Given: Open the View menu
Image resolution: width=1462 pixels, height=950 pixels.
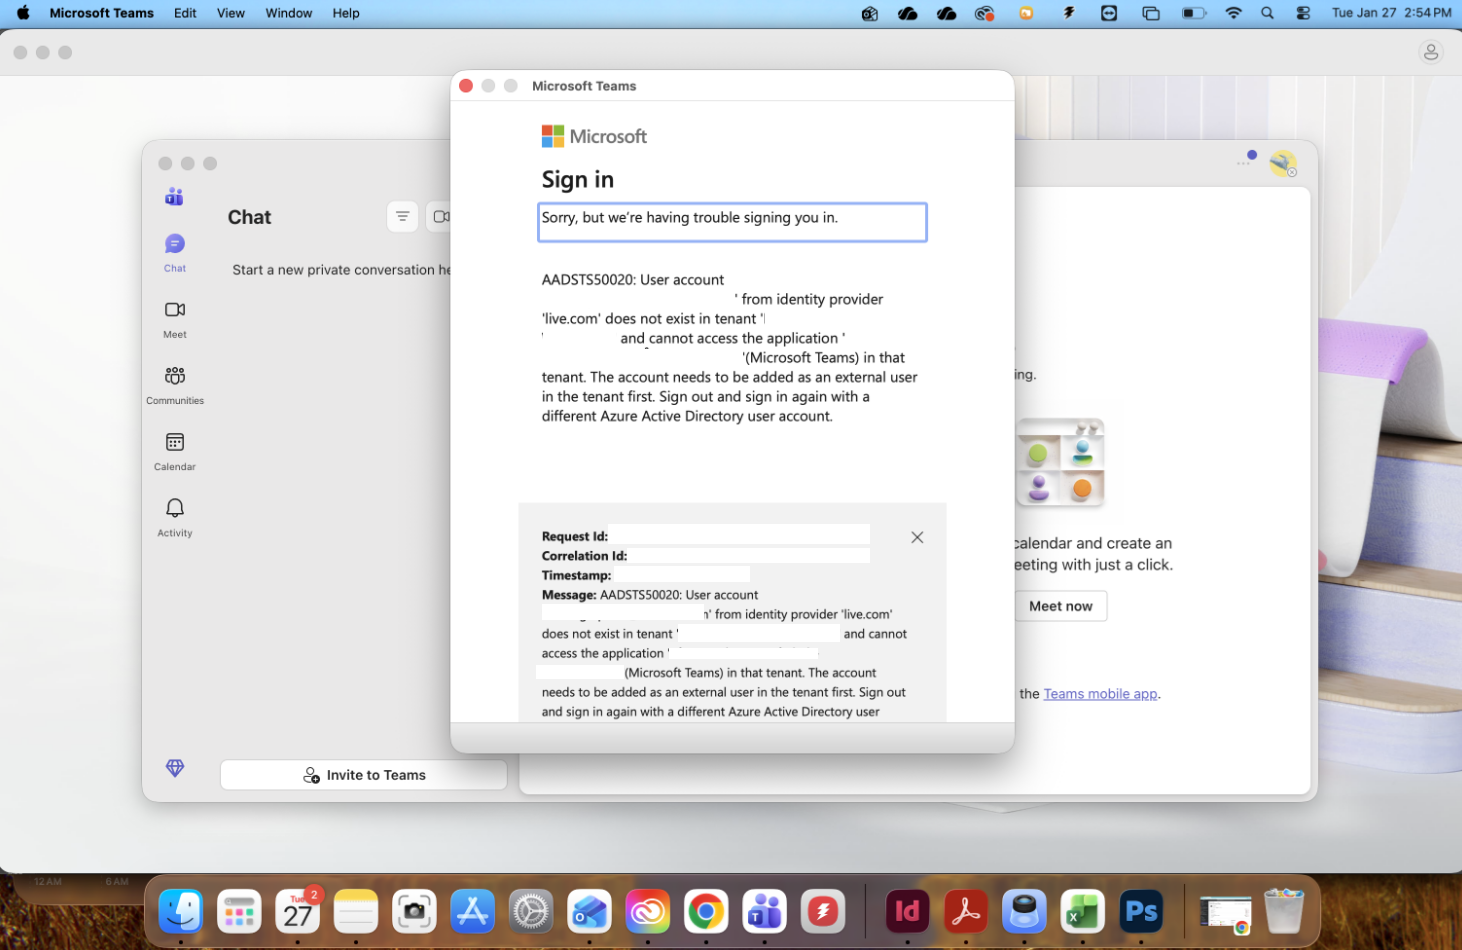Looking at the screenshot, I should (231, 13).
